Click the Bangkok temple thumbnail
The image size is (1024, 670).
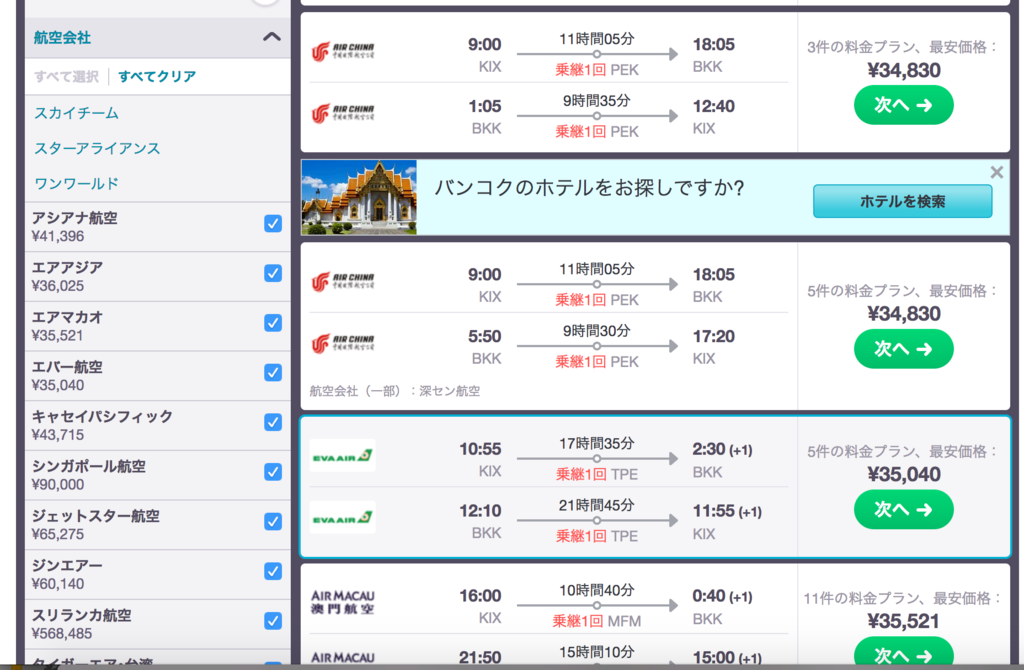(359, 197)
